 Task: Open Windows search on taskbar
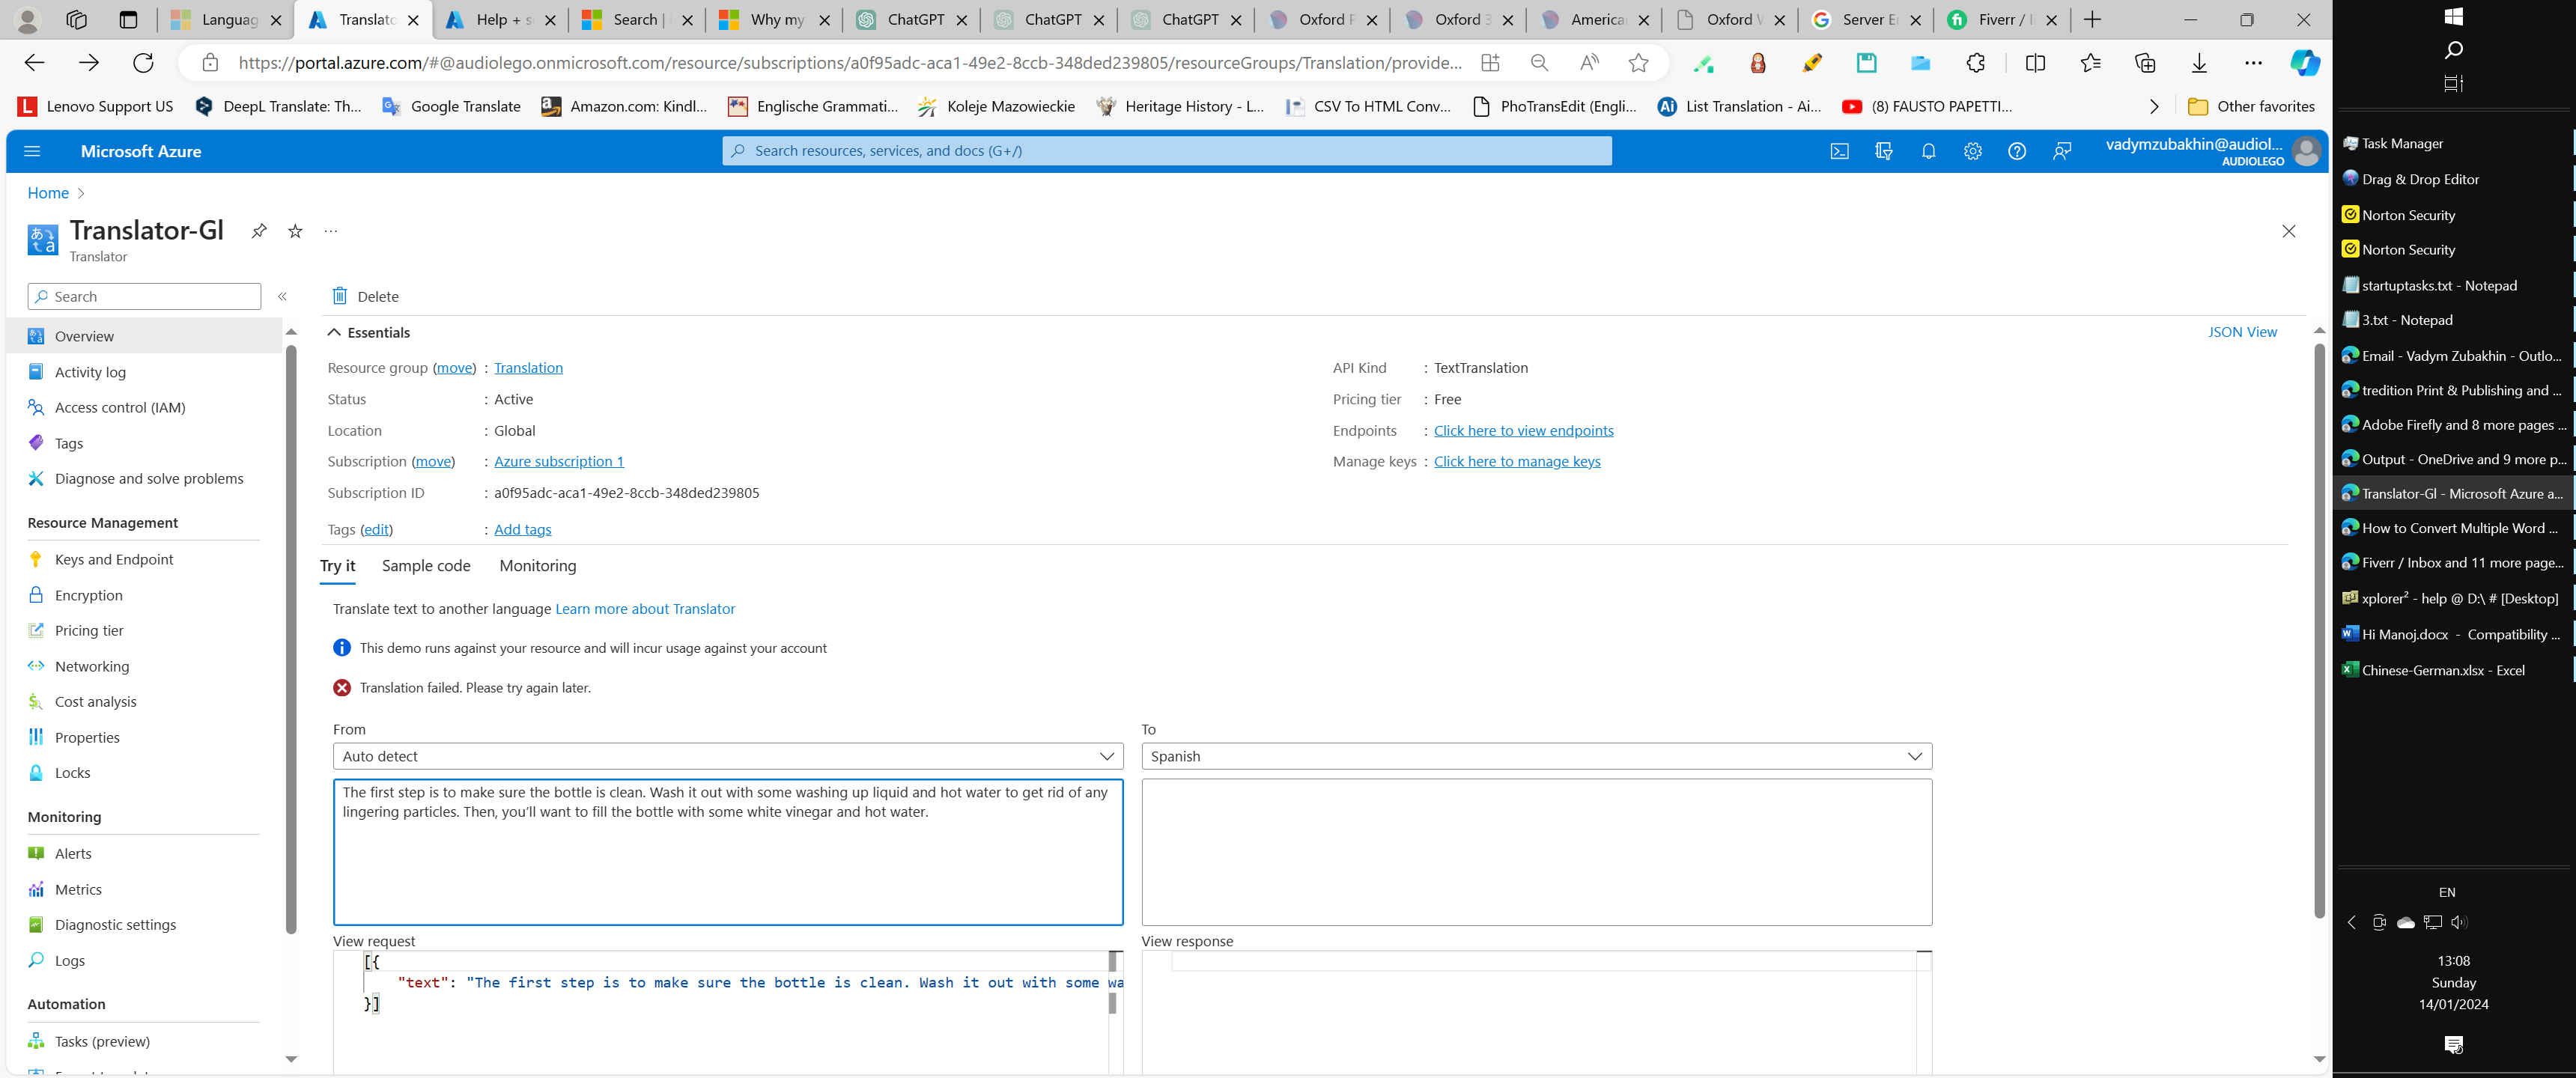coord(2453,50)
